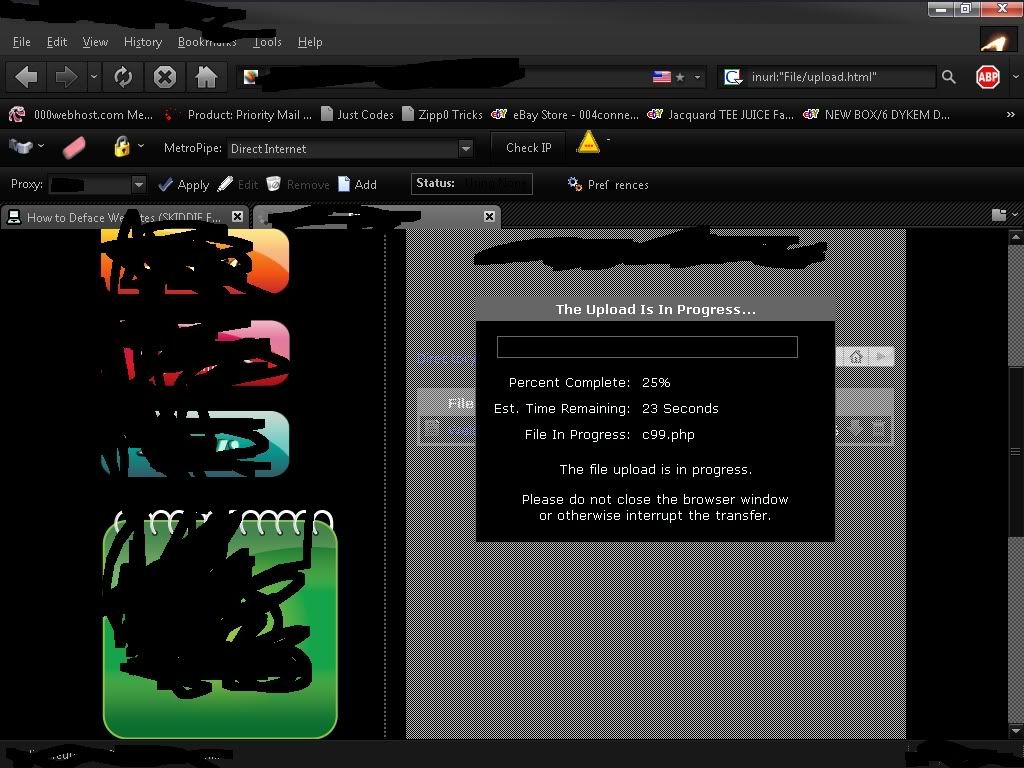The image size is (1024, 768).
Task: Click the 25% percent complete value
Action: 656,383
